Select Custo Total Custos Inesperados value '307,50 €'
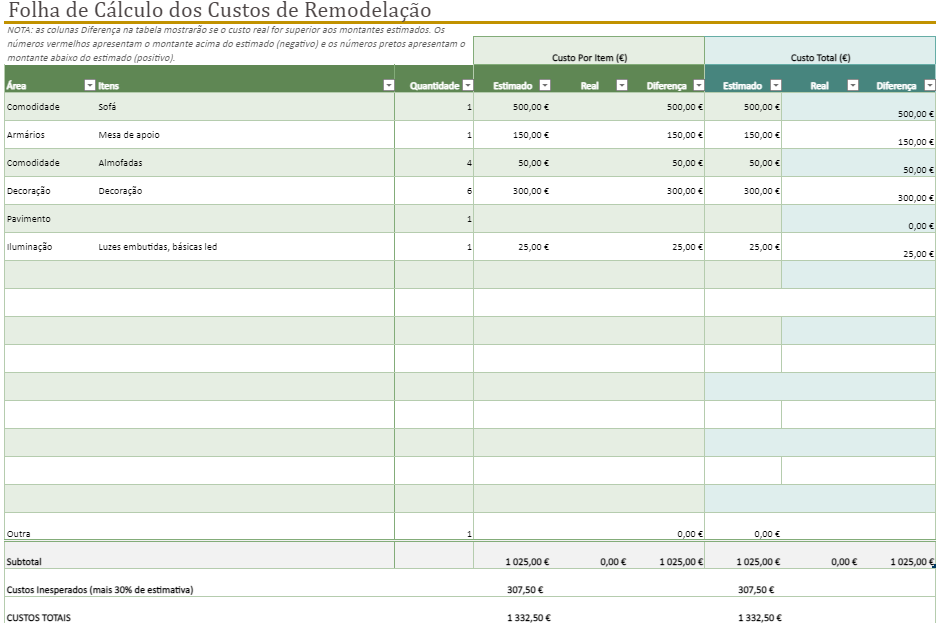This screenshot has width=938, height=623. click(756, 589)
